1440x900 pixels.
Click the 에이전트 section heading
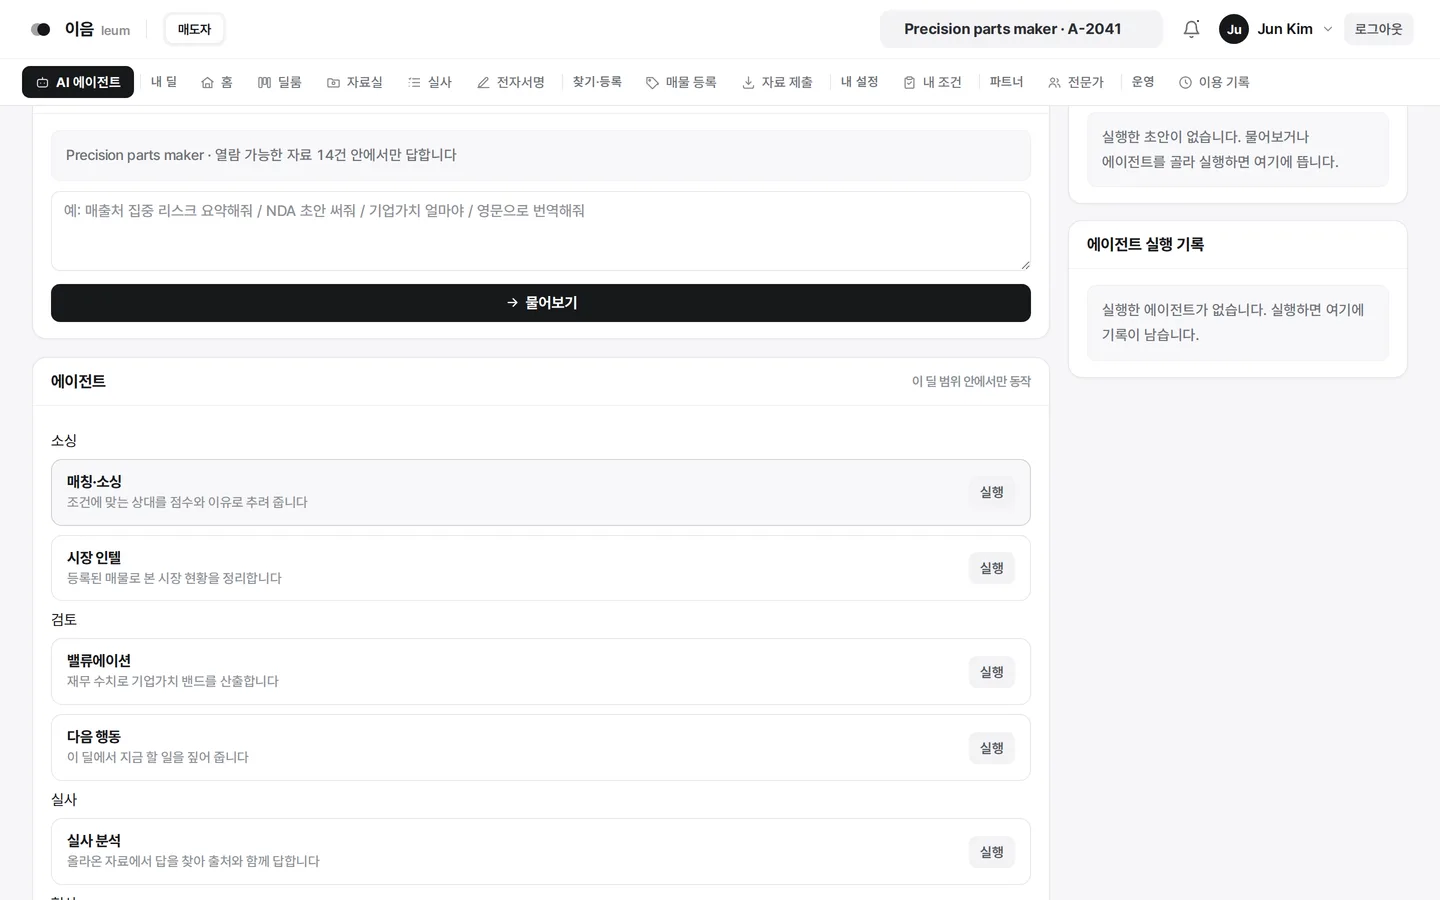click(78, 381)
